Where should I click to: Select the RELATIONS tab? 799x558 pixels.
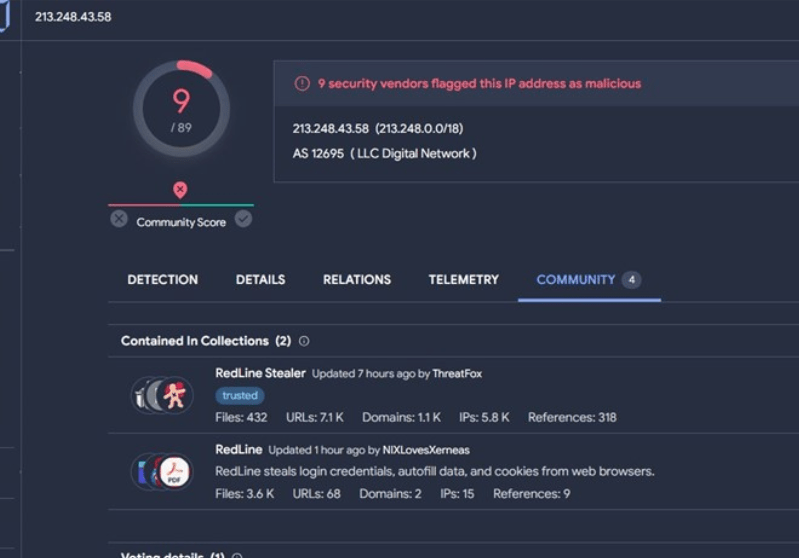pyautogui.click(x=357, y=280)
